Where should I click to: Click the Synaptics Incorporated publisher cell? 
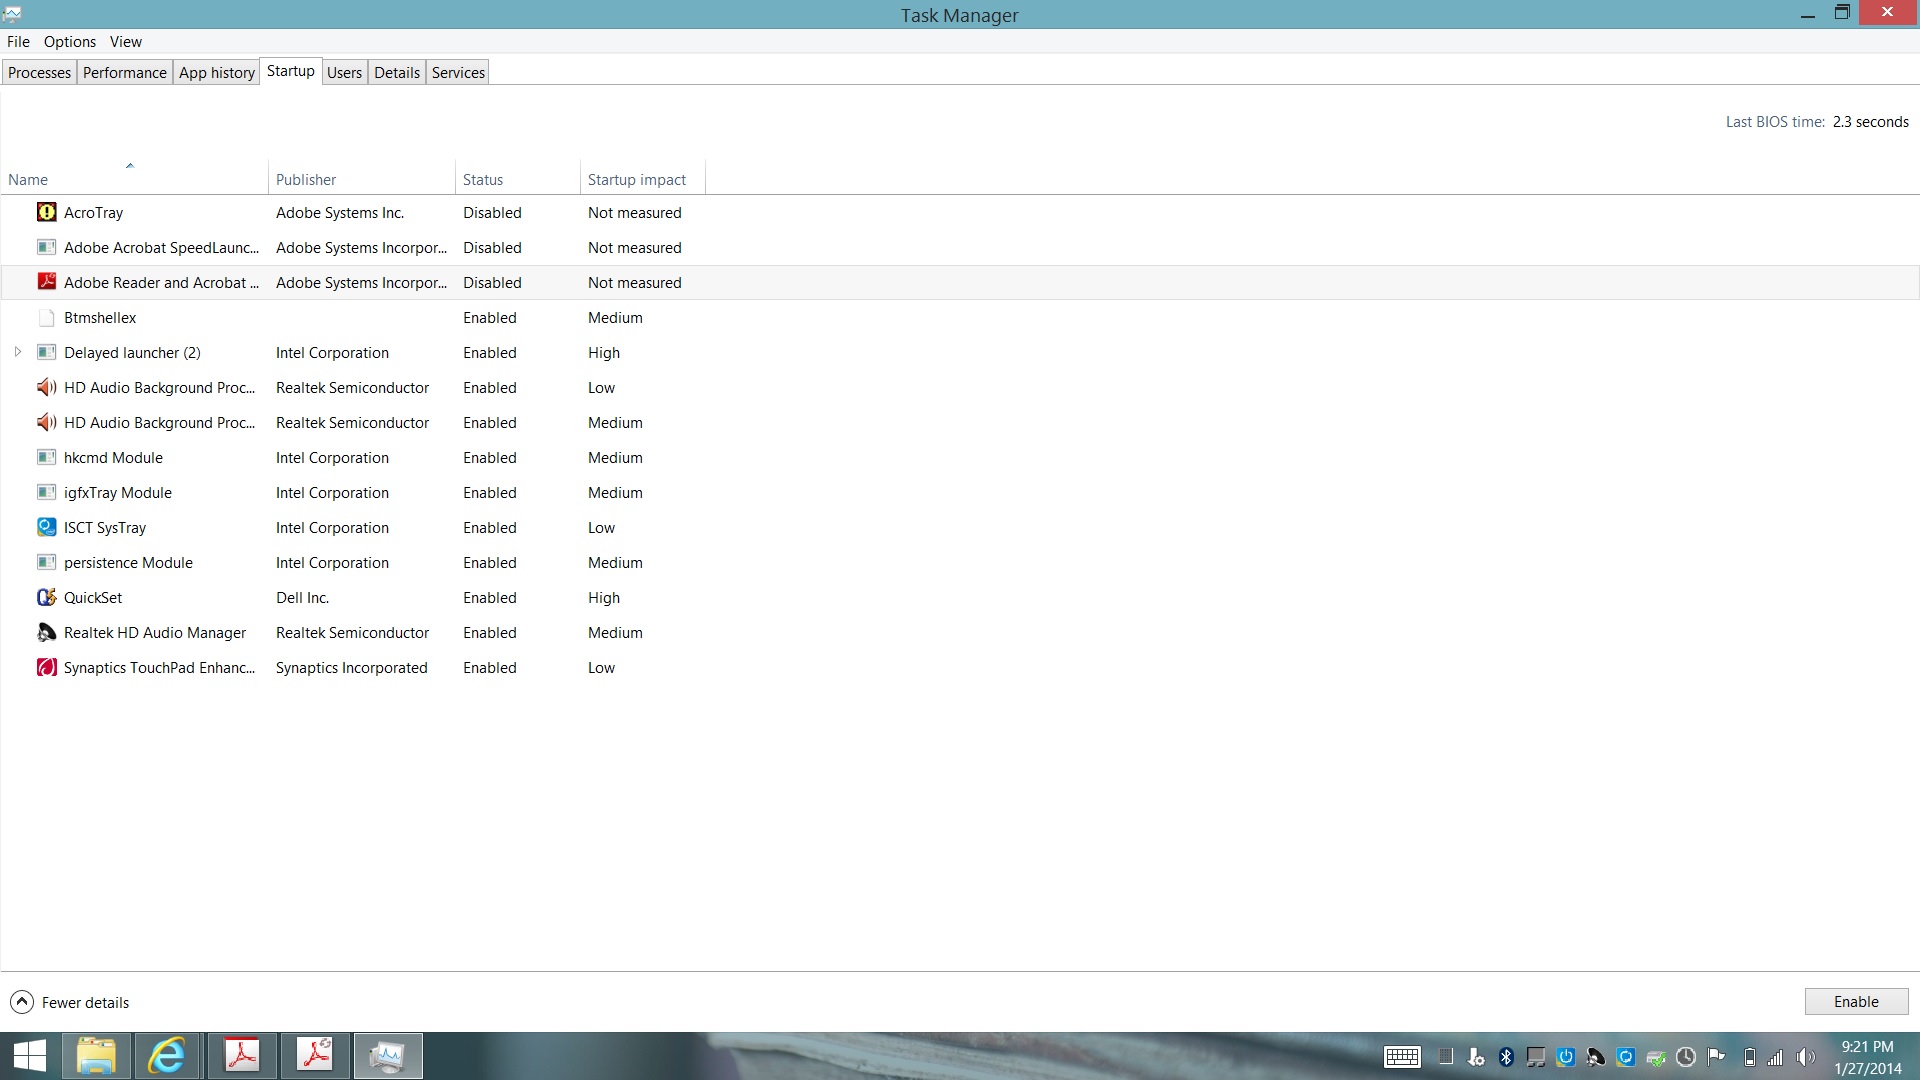351,667
